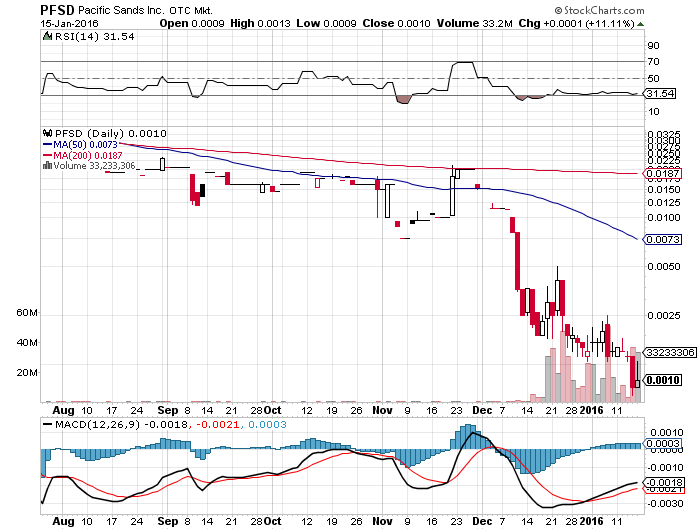The width and height of the screenshot is (700, 530).
Task: Click the 15-Jan-2016 date label
Action: [x=69, y=24]
